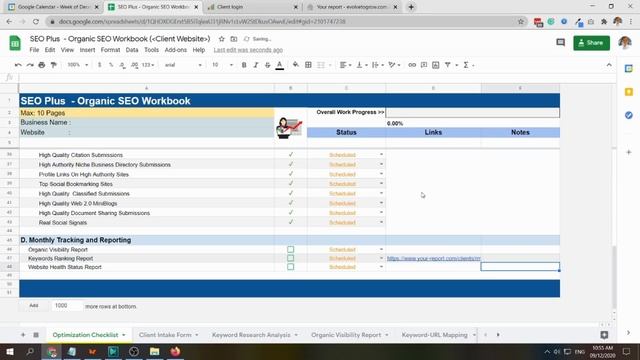Click the Print icon
This screenshot has height=360, width=640.
42,65
